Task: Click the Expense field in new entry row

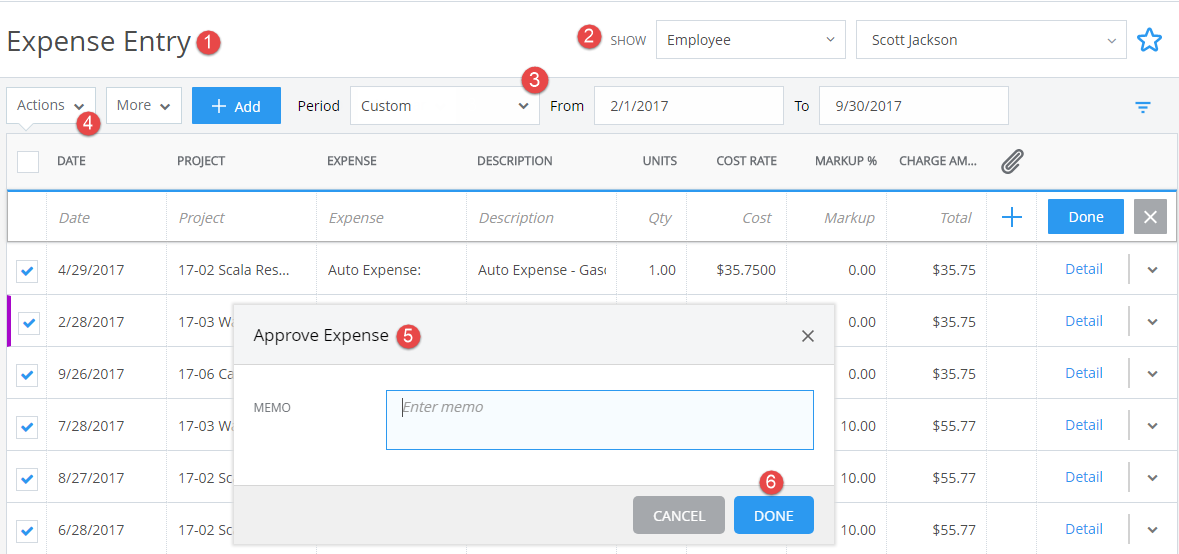Action: point(391,217)
